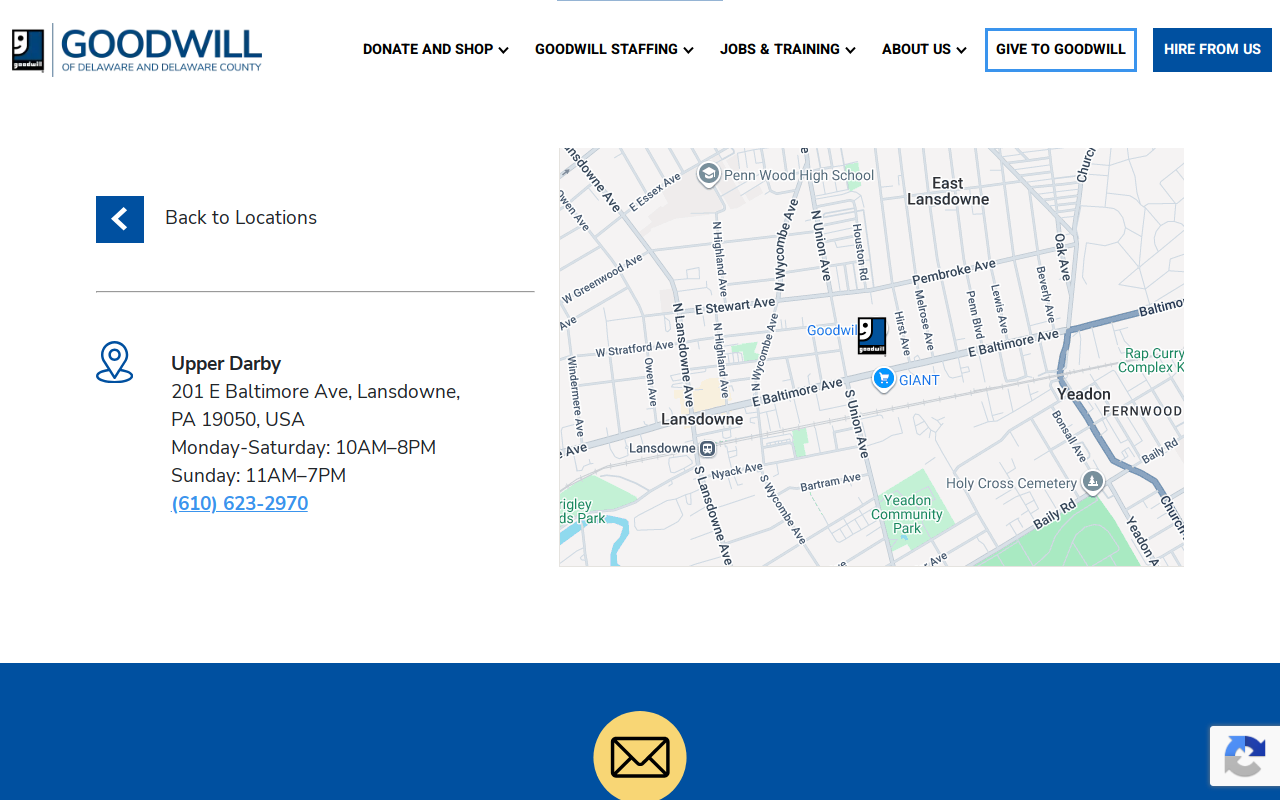Click the yellow envelope email icon
The image size is (1280, 800).
[640, 756]
